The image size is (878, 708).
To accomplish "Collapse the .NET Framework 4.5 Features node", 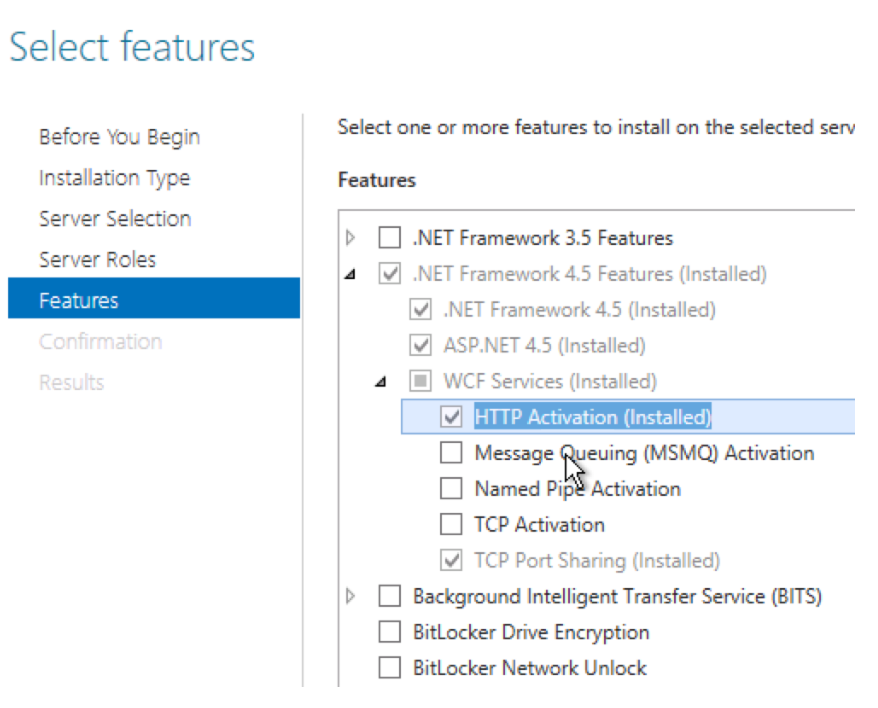I will (x=349, y=275).
